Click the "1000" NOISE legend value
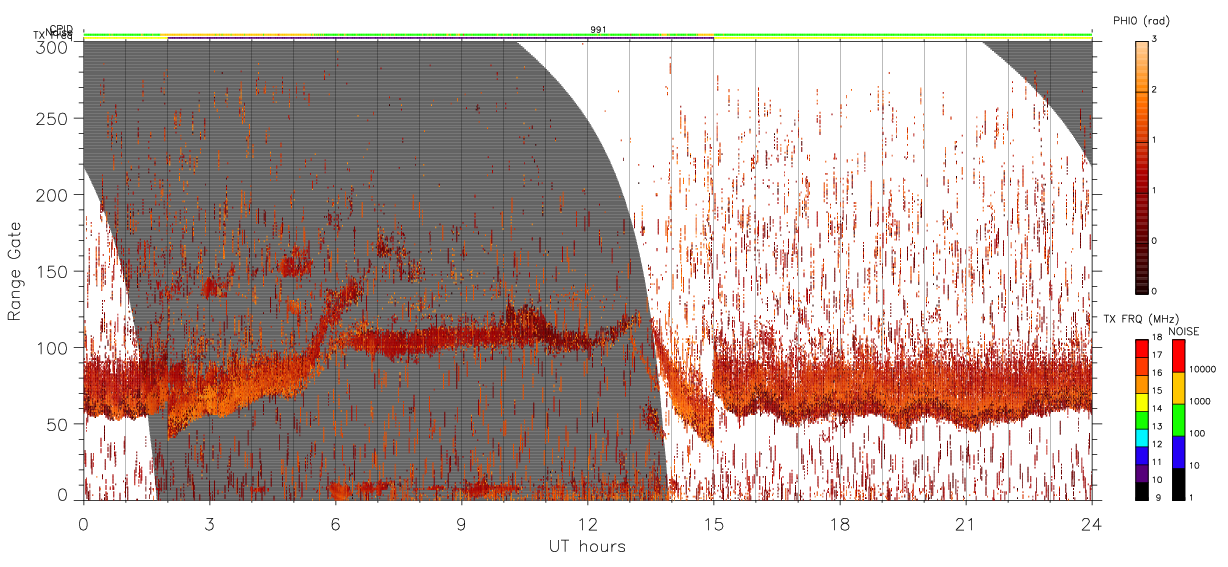The height and width of the screenshot is (567, 1228). coord(1201,401)
